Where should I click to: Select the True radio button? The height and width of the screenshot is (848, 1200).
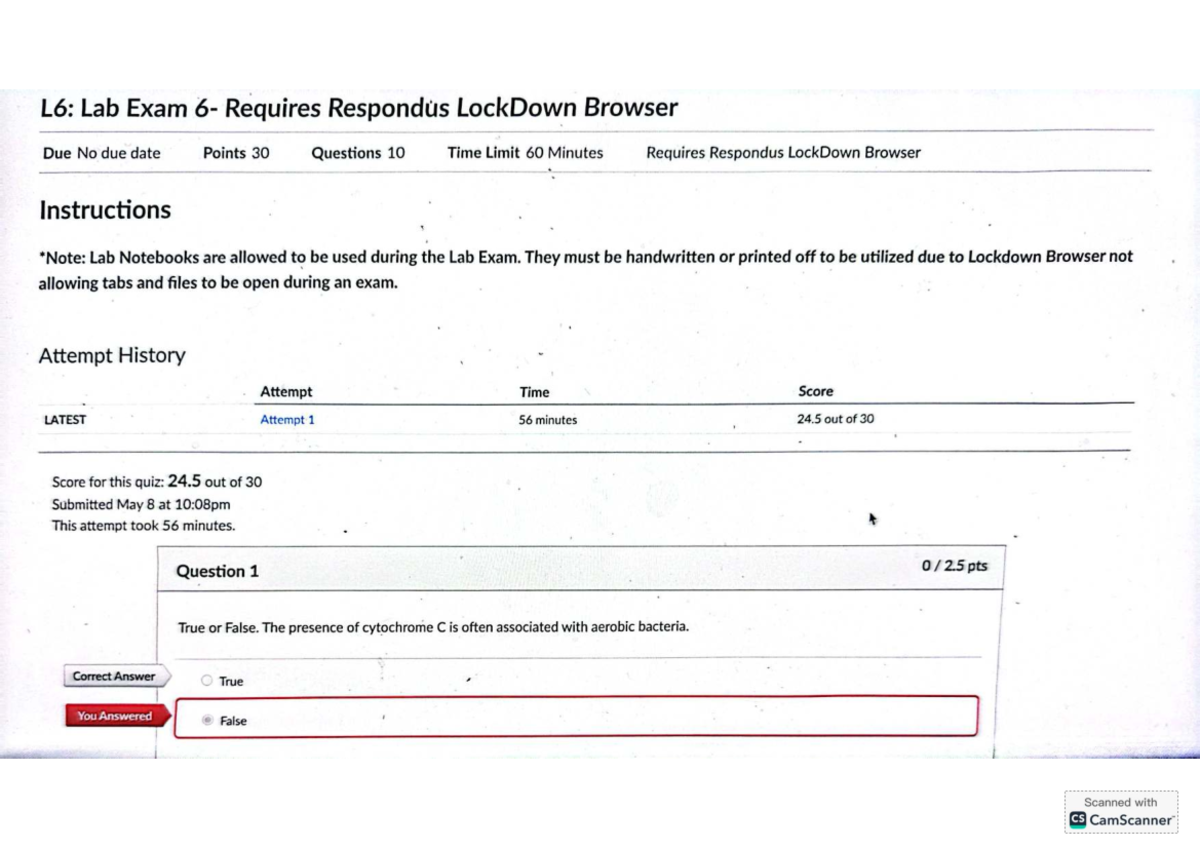[x=206, y=681]
